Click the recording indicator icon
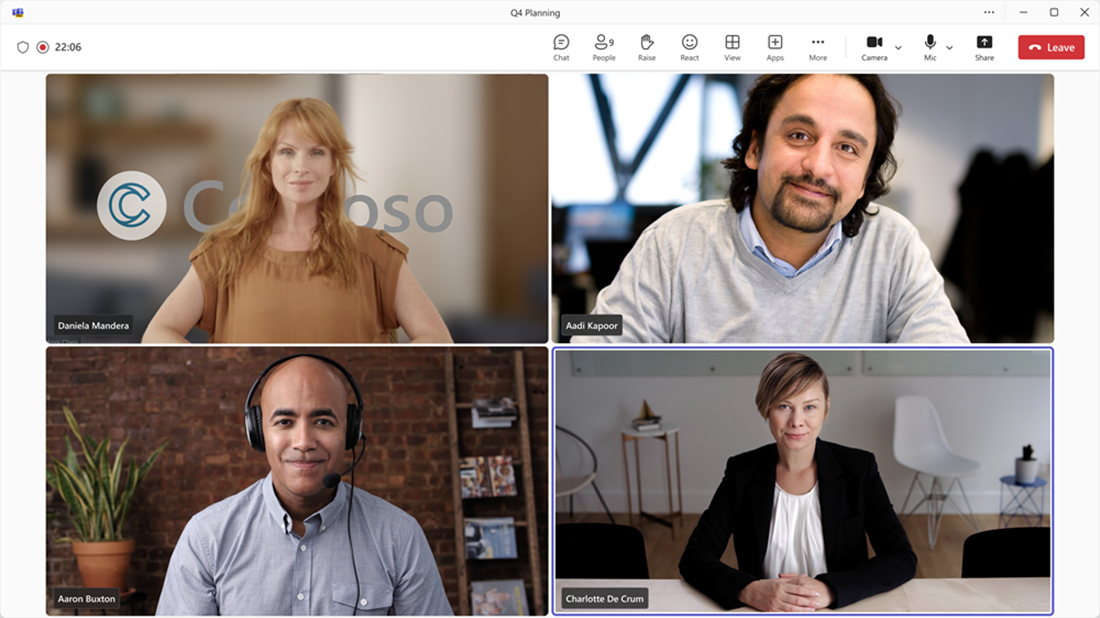 tap(43, 47)
